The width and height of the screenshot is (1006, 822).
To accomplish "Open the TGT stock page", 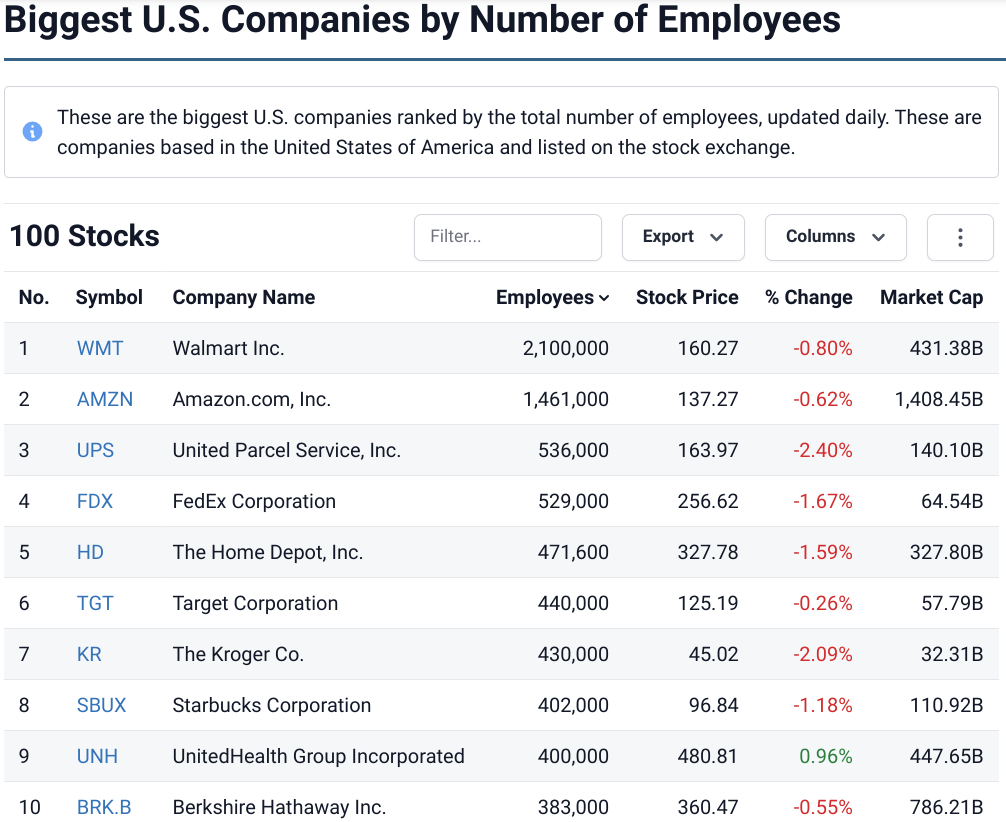I will (95, 603).
